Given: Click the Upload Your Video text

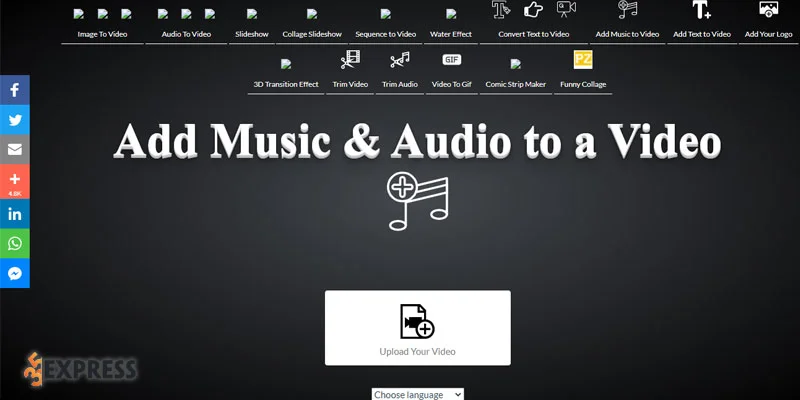Looking at the screenshot, I should (417, 352).
